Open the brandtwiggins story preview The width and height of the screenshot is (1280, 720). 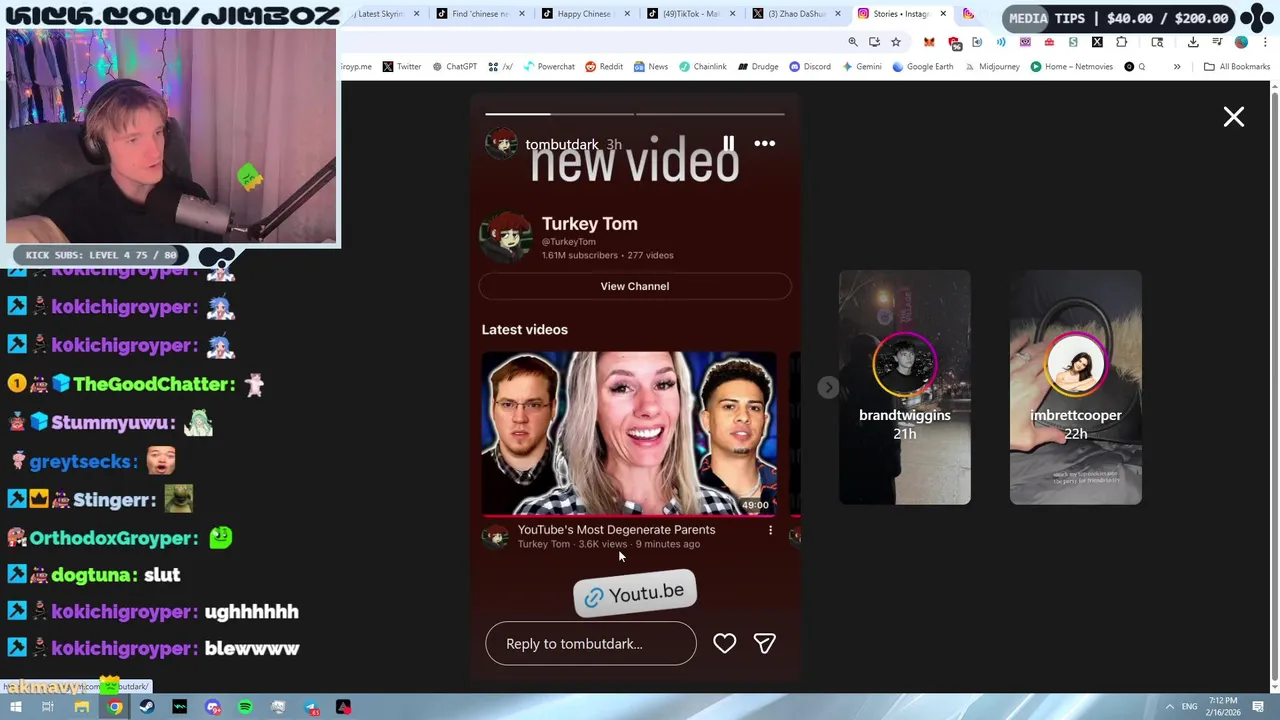click(905, 387)
